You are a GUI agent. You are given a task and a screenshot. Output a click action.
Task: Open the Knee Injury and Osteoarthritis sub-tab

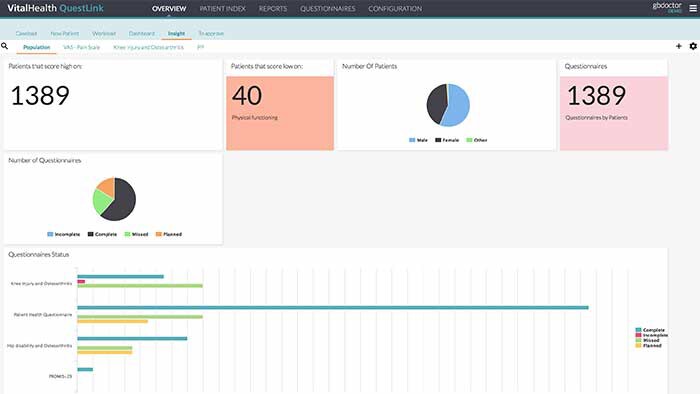pyautogui.click(x=148, y=47)
